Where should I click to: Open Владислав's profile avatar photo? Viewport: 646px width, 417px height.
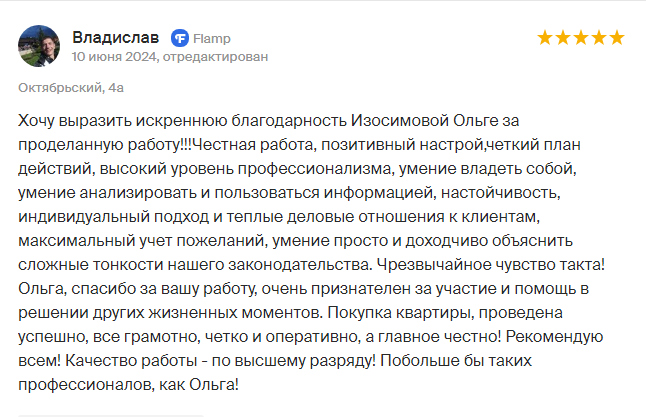pos(39,46)
